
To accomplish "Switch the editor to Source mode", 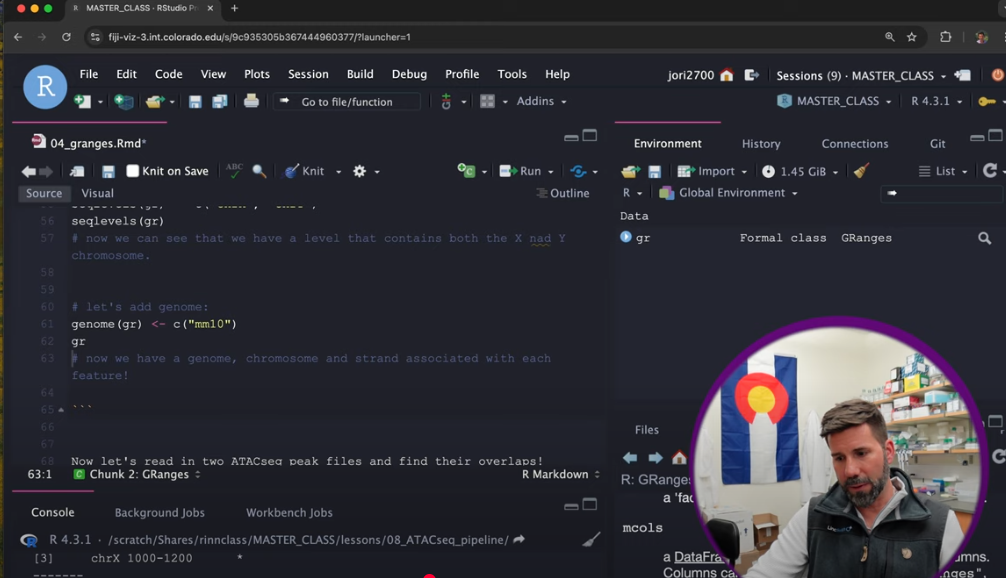I will click(44, 193).
